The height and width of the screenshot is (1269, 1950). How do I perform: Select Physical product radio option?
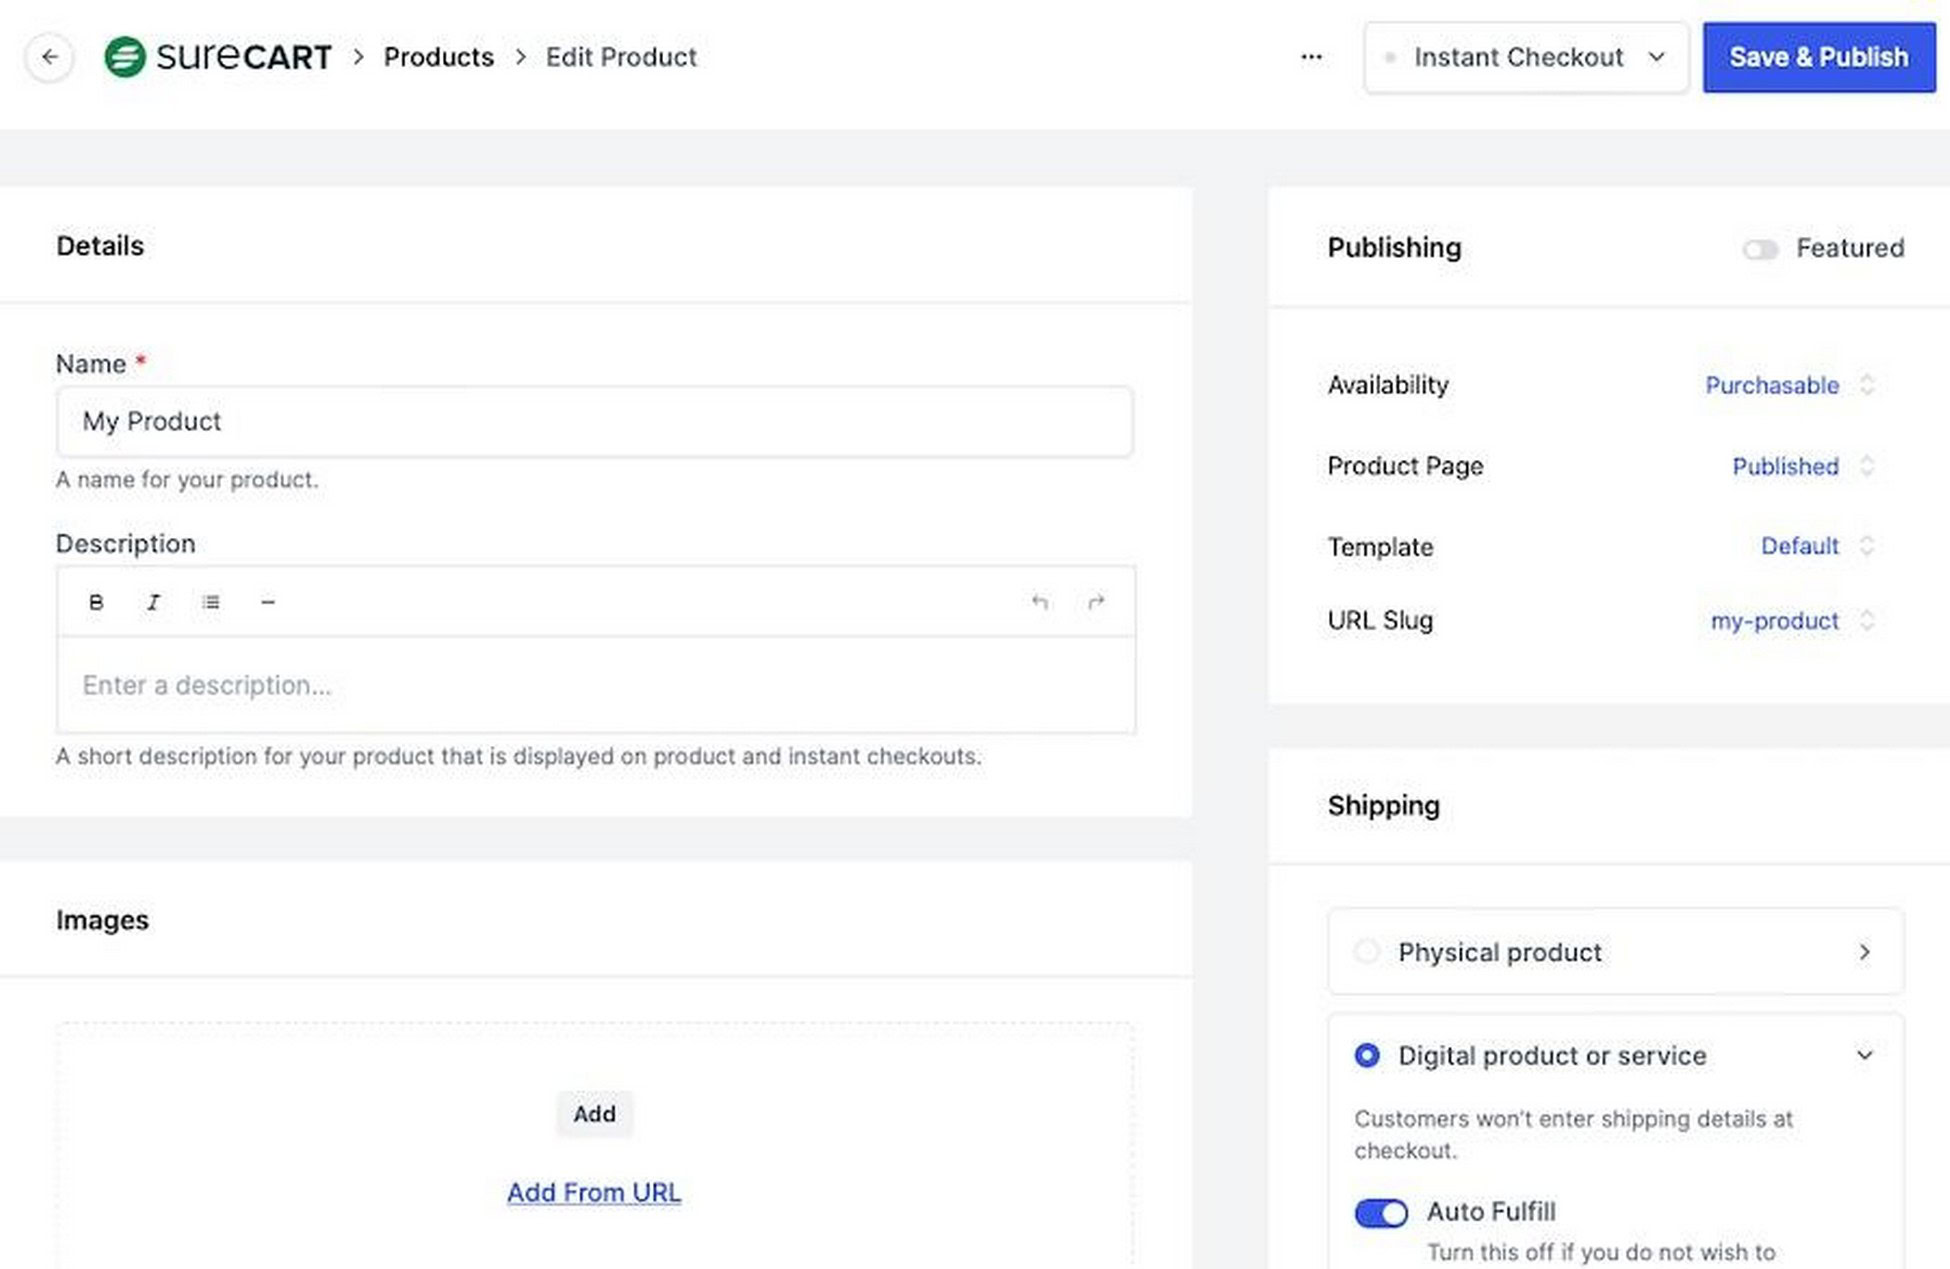tap(1367, 951)
